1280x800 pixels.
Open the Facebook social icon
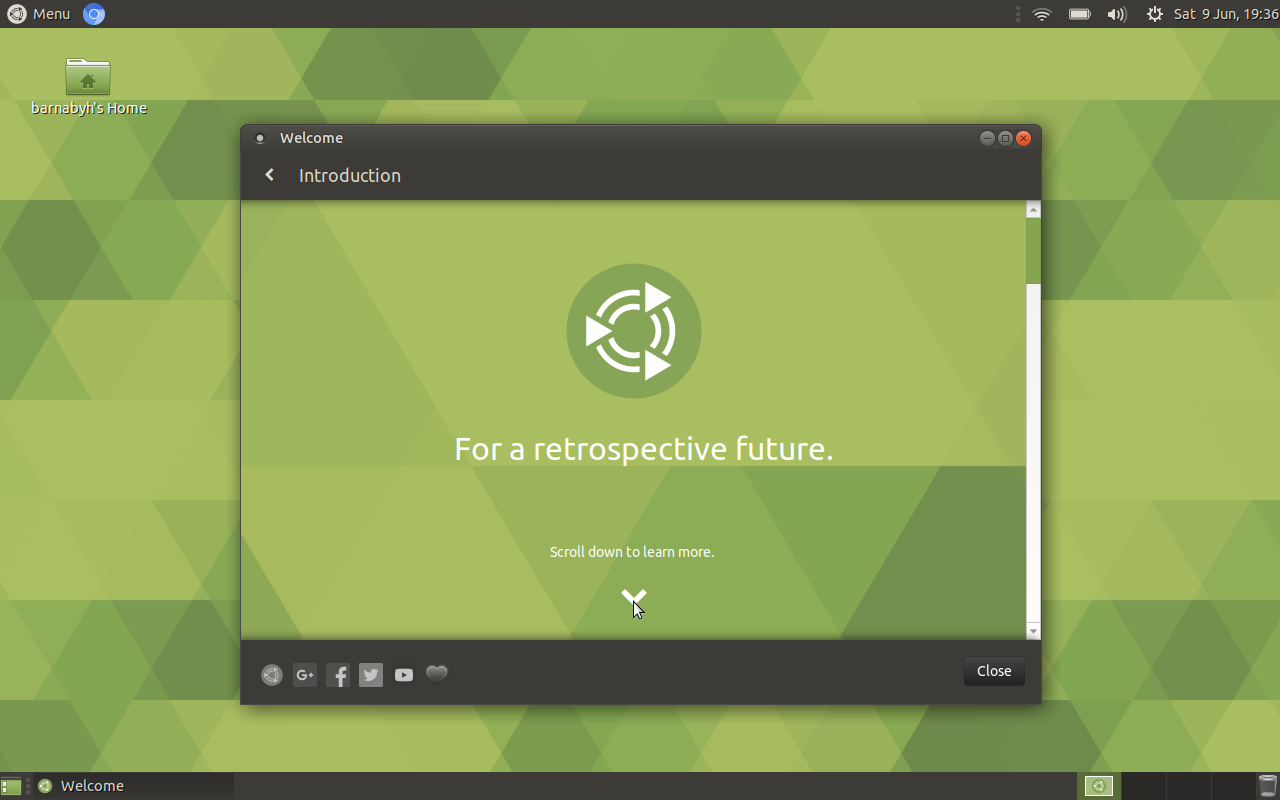click(x=338, y=675)
